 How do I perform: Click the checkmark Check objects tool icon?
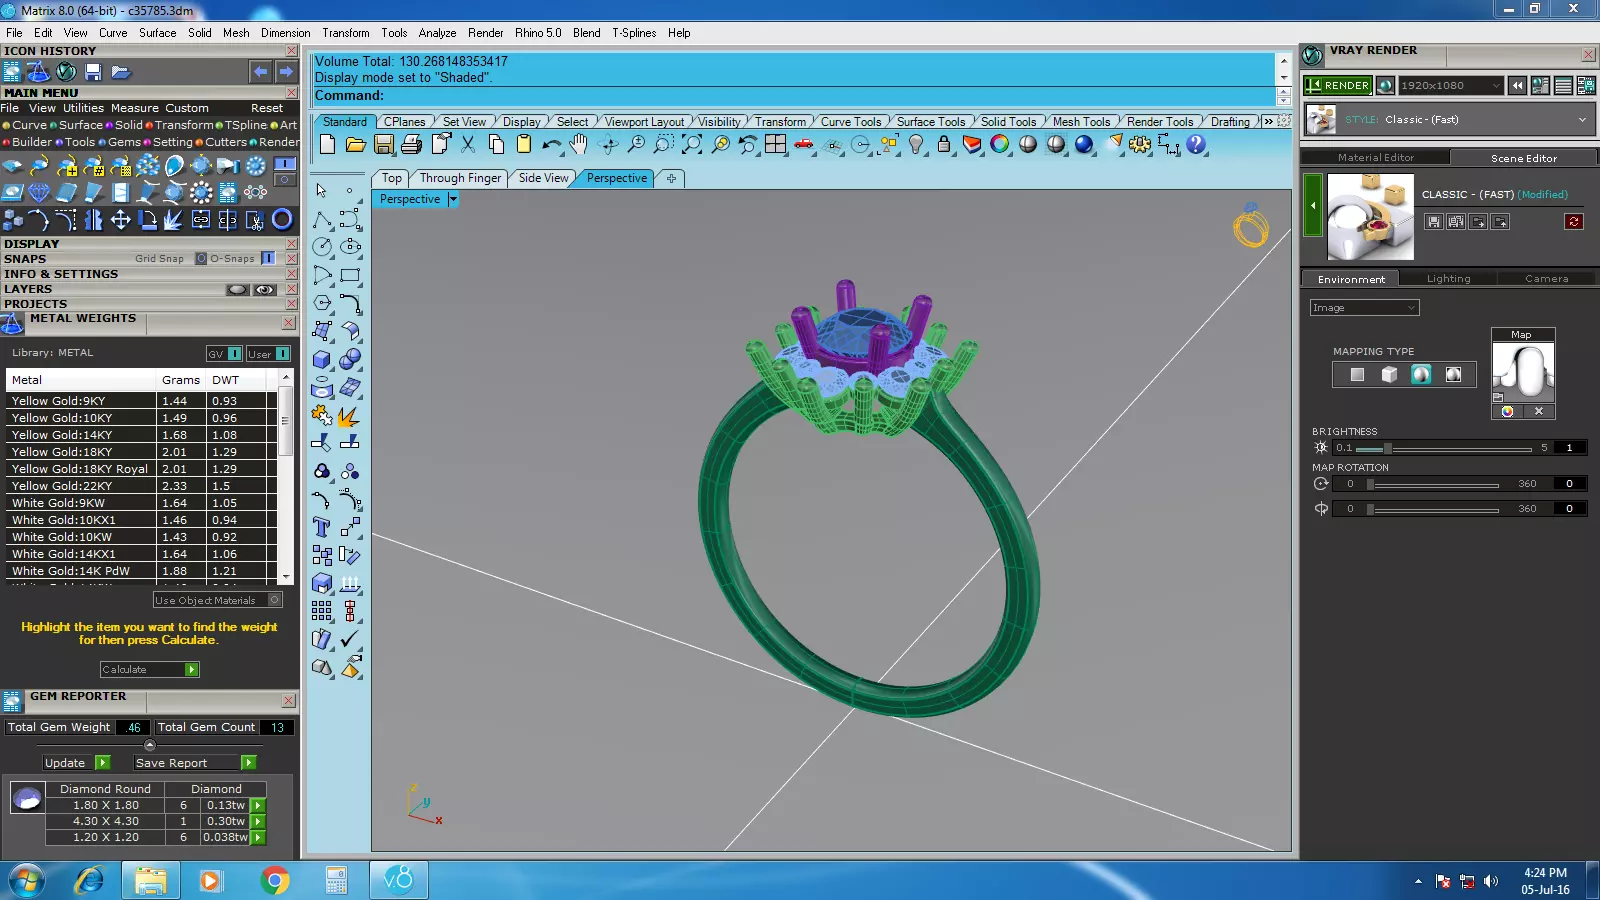click(350, 639)
